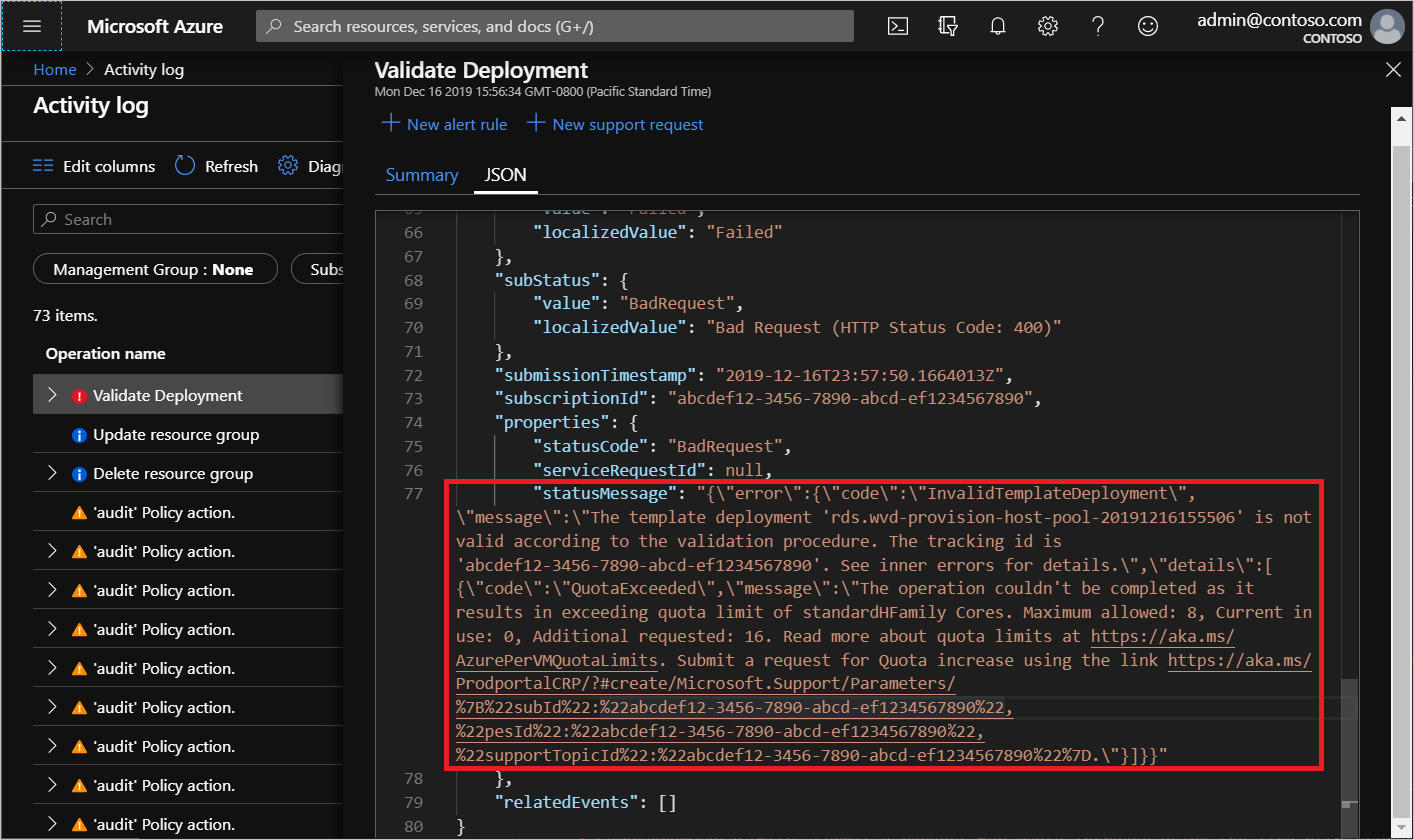Viewport: 1414px width, 840px height.
Task: Open the Management Group : None filter
Action: [x=155, y=268]
